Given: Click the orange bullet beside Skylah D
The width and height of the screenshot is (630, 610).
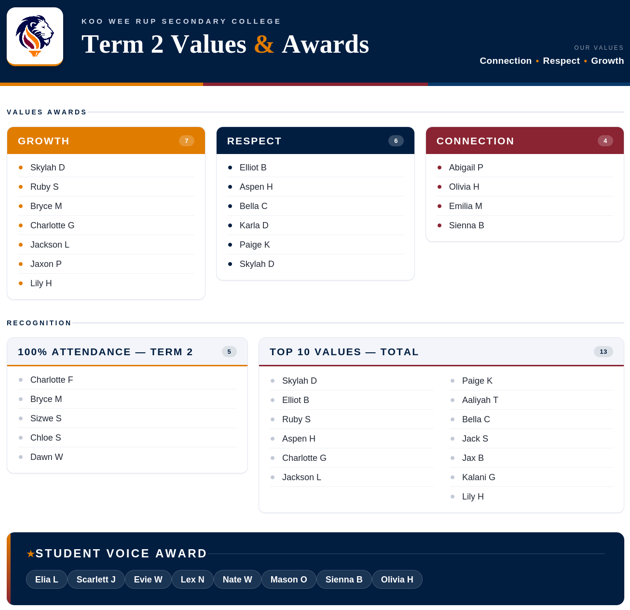Looking at the screenshot, I should 21,168.
